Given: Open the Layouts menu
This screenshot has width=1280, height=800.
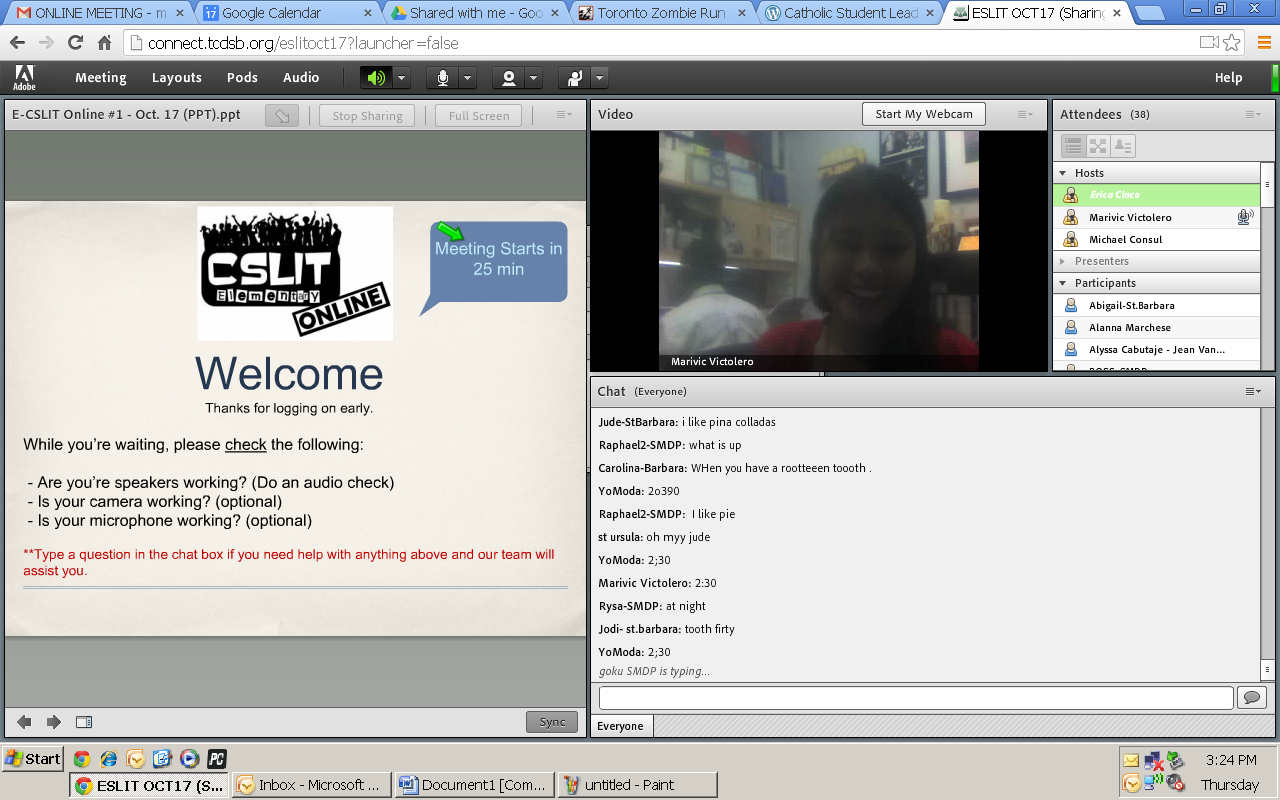Looking at the screenshot, I should click(176, 78).
